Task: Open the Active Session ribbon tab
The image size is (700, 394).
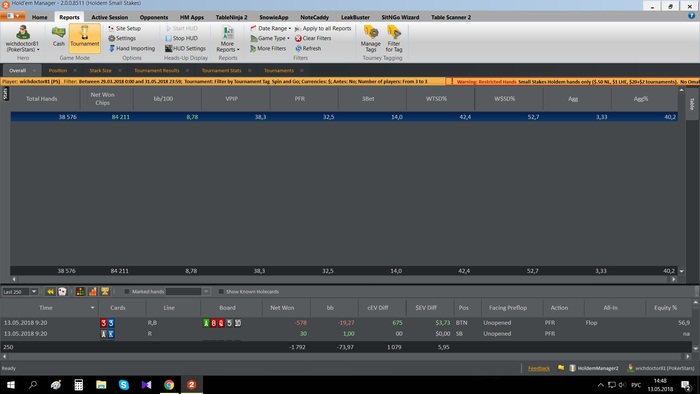Action: [109, 17]
